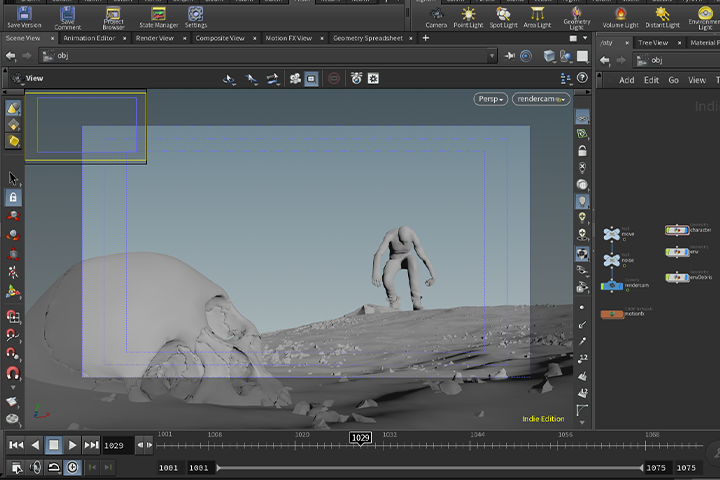Open the obj path history dropdown arrow
This screenshot has width=720, height=480.
[x=492, y=56]
